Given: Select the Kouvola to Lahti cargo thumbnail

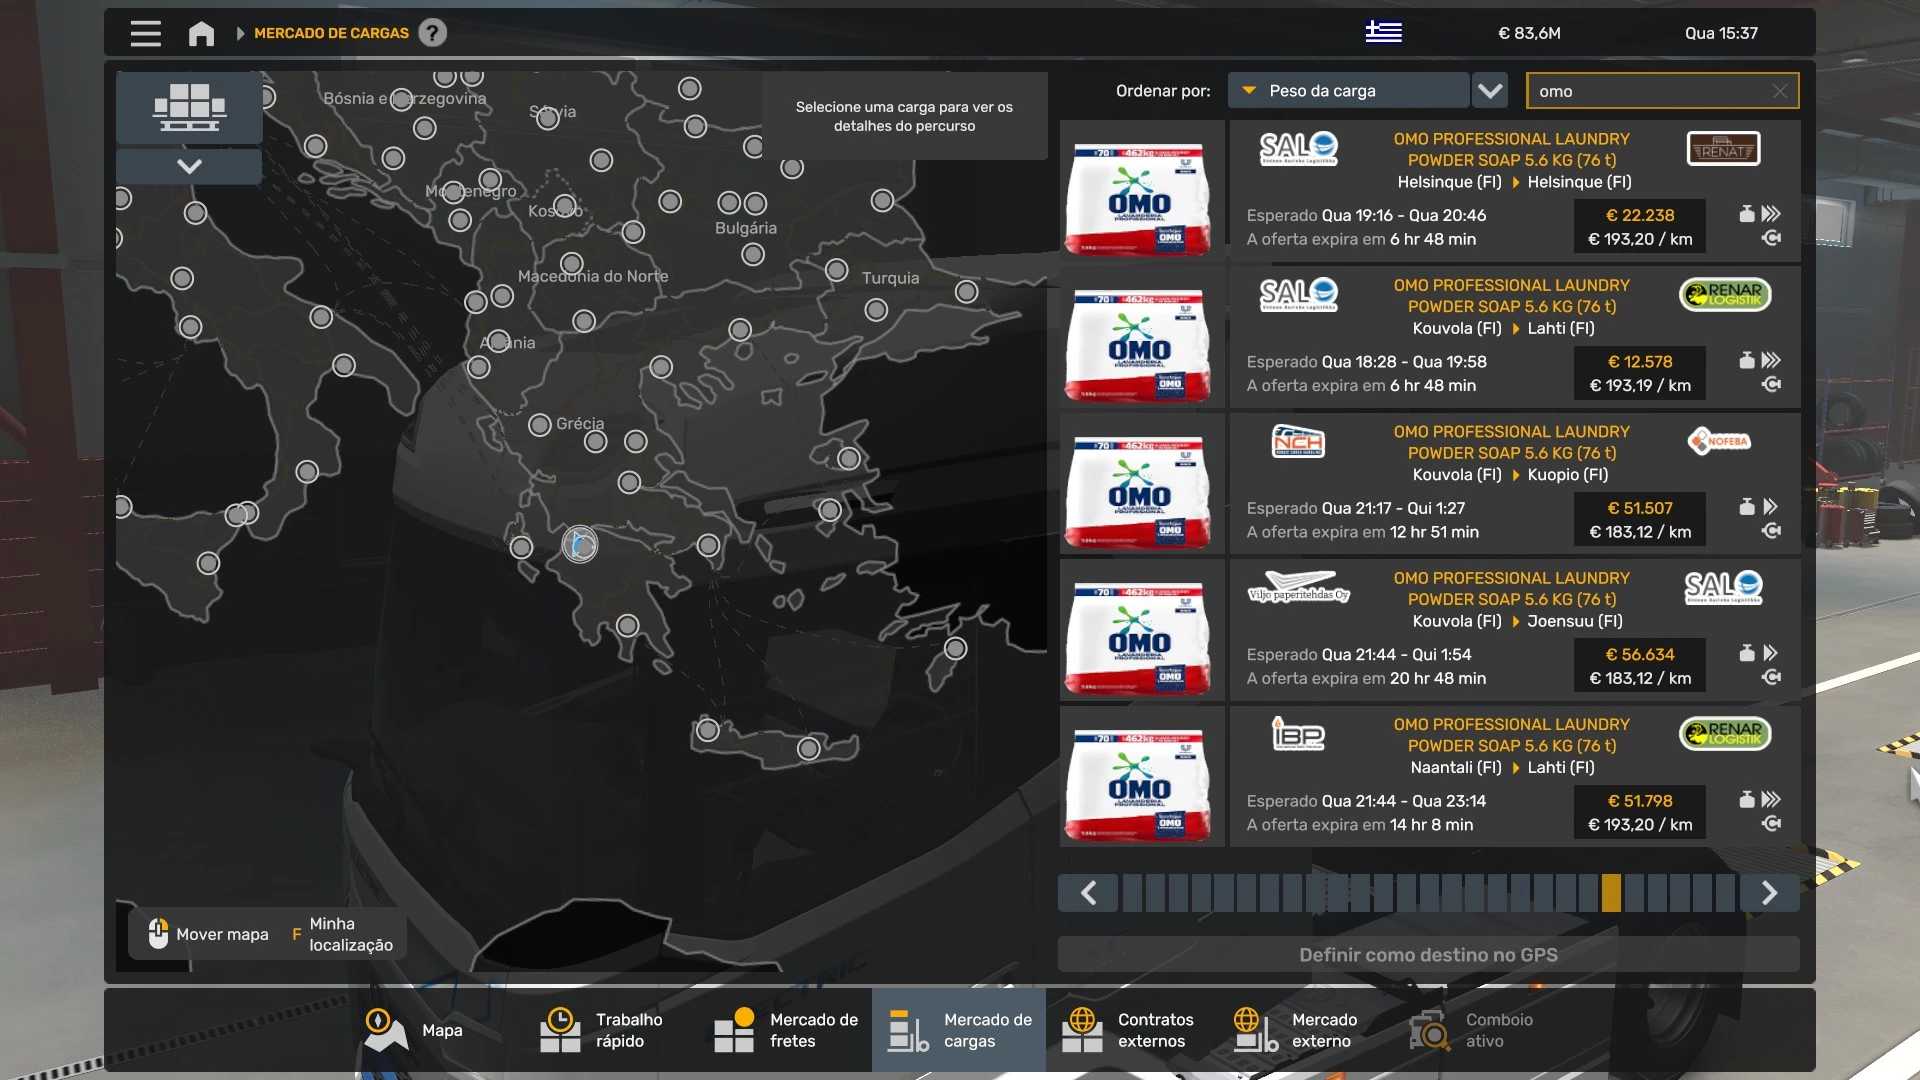Looking at the screenshot, I should [1141, 337].
